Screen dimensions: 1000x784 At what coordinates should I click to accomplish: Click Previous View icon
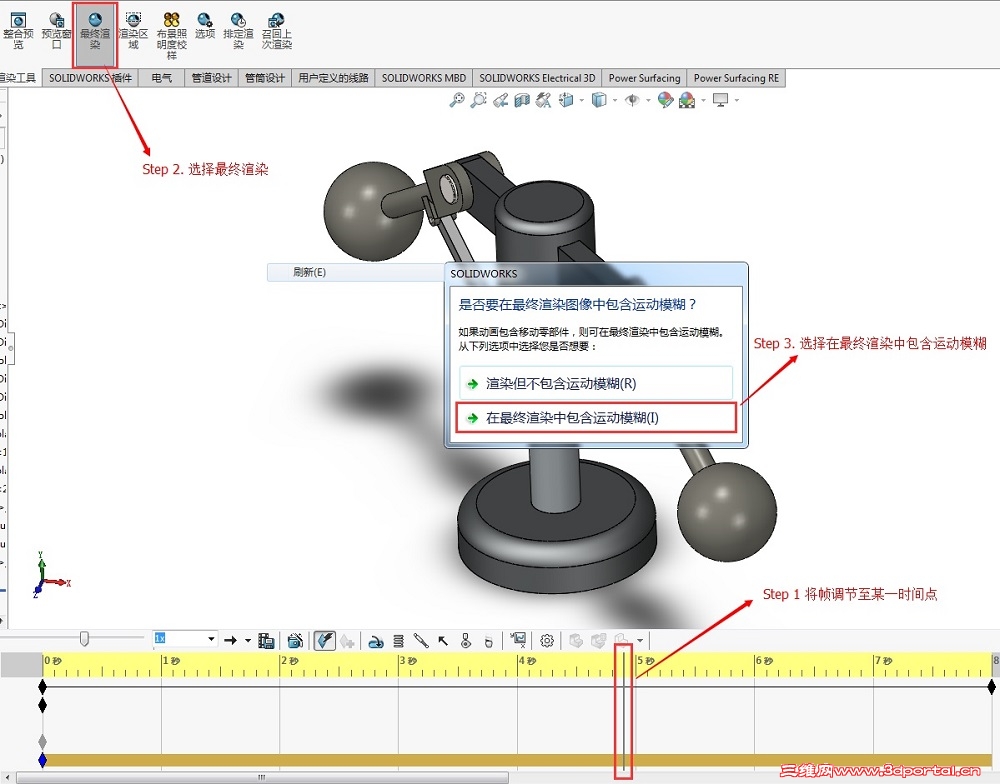pos(501,100)
